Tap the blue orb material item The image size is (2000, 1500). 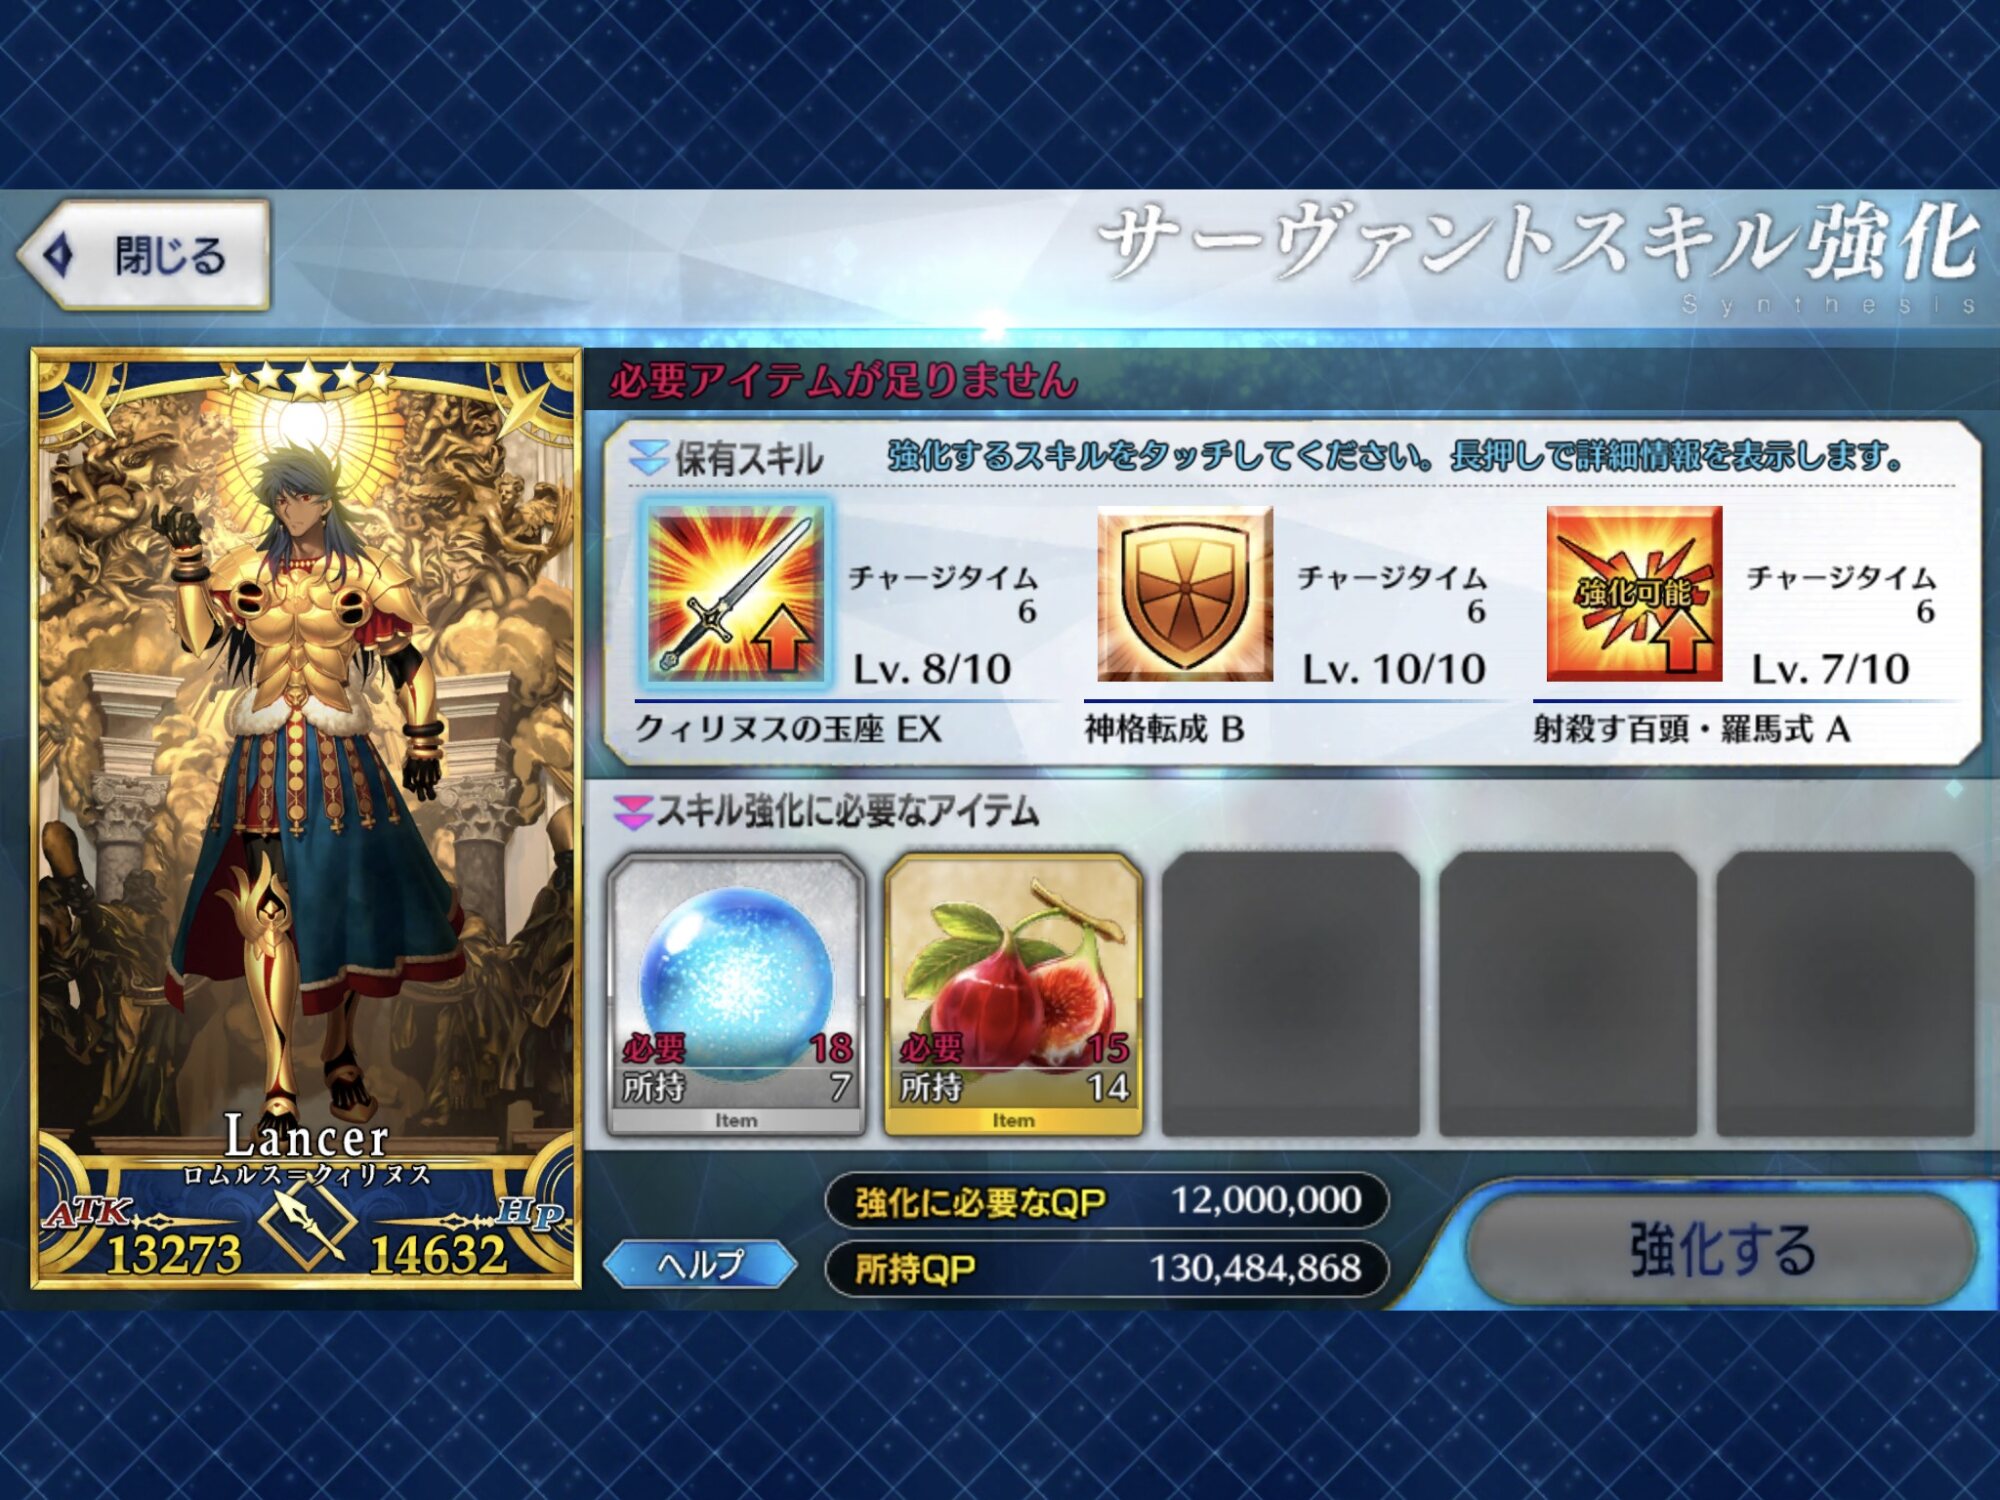pos(736,994)
